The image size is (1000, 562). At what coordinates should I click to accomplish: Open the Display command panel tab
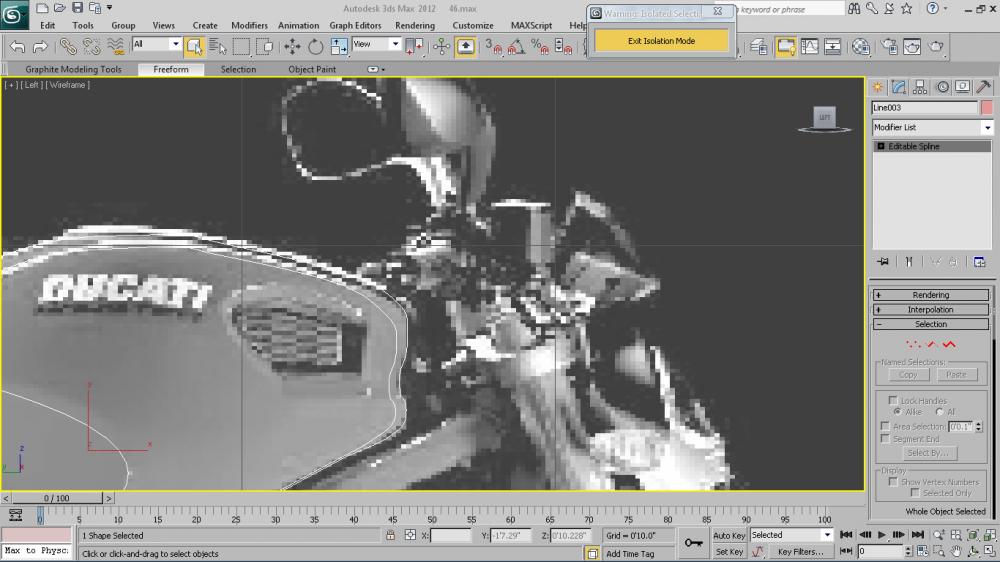[x=962, y=87]
